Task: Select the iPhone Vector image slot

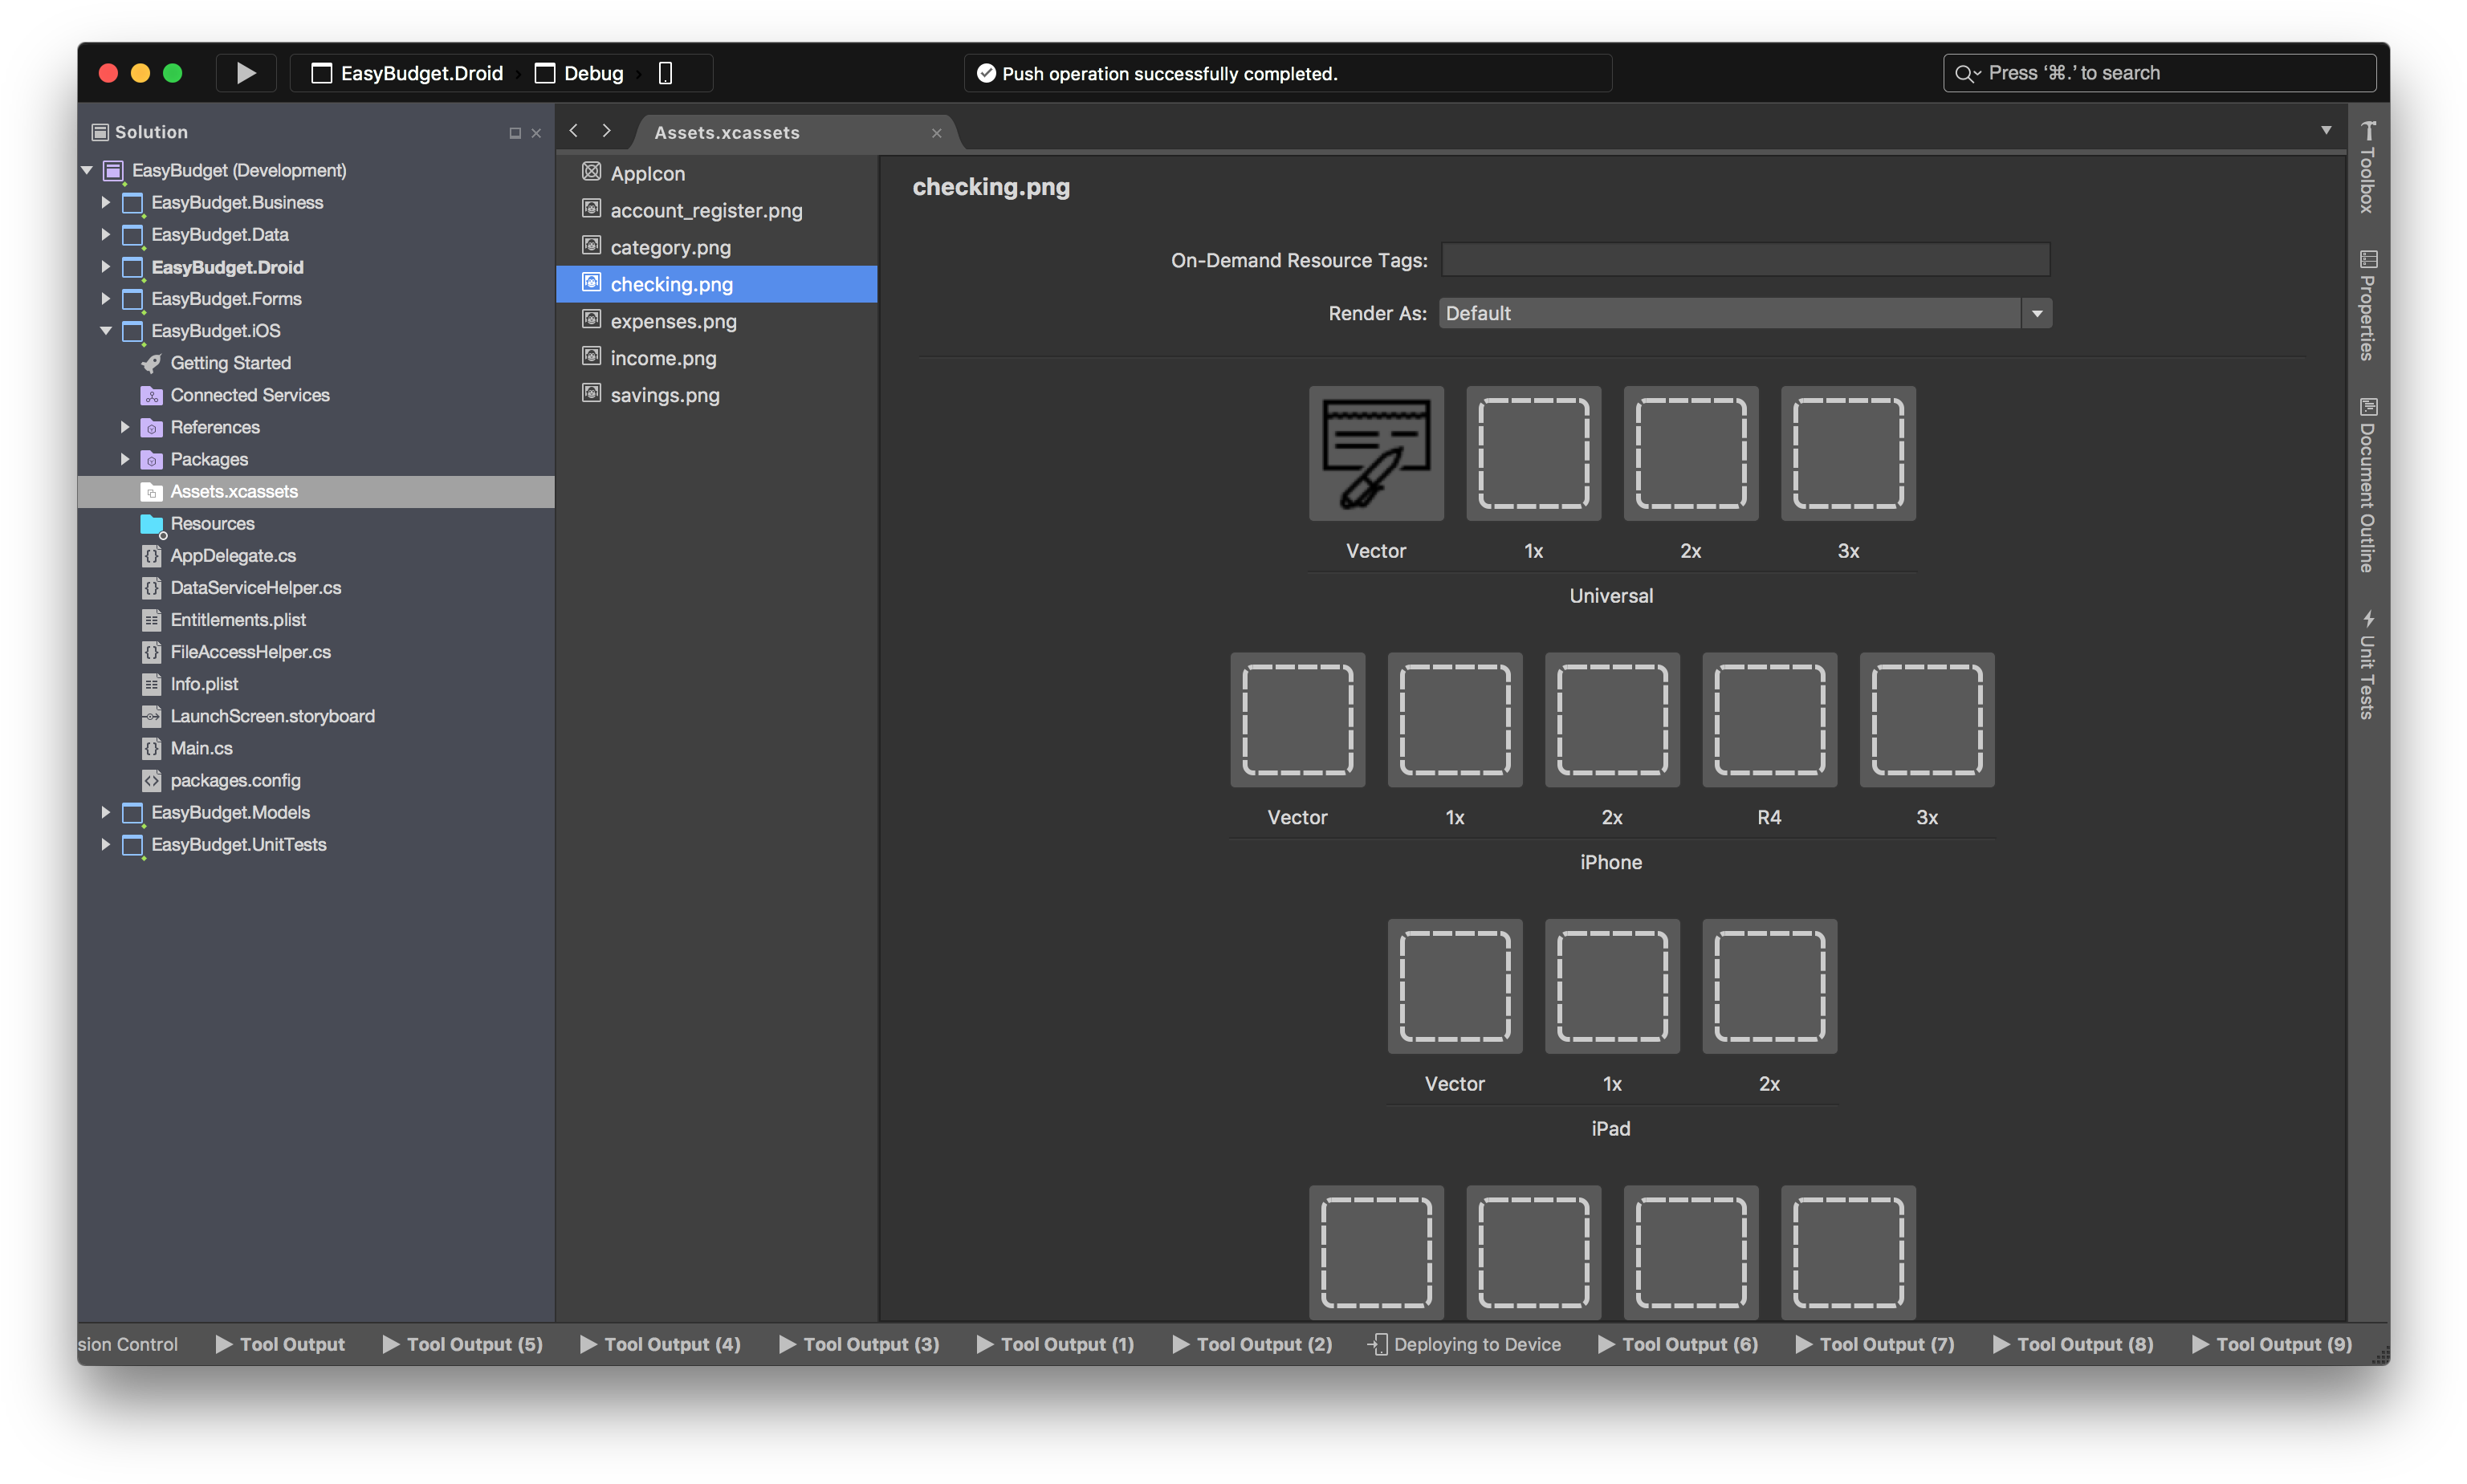Action: tap(1297, 719)
